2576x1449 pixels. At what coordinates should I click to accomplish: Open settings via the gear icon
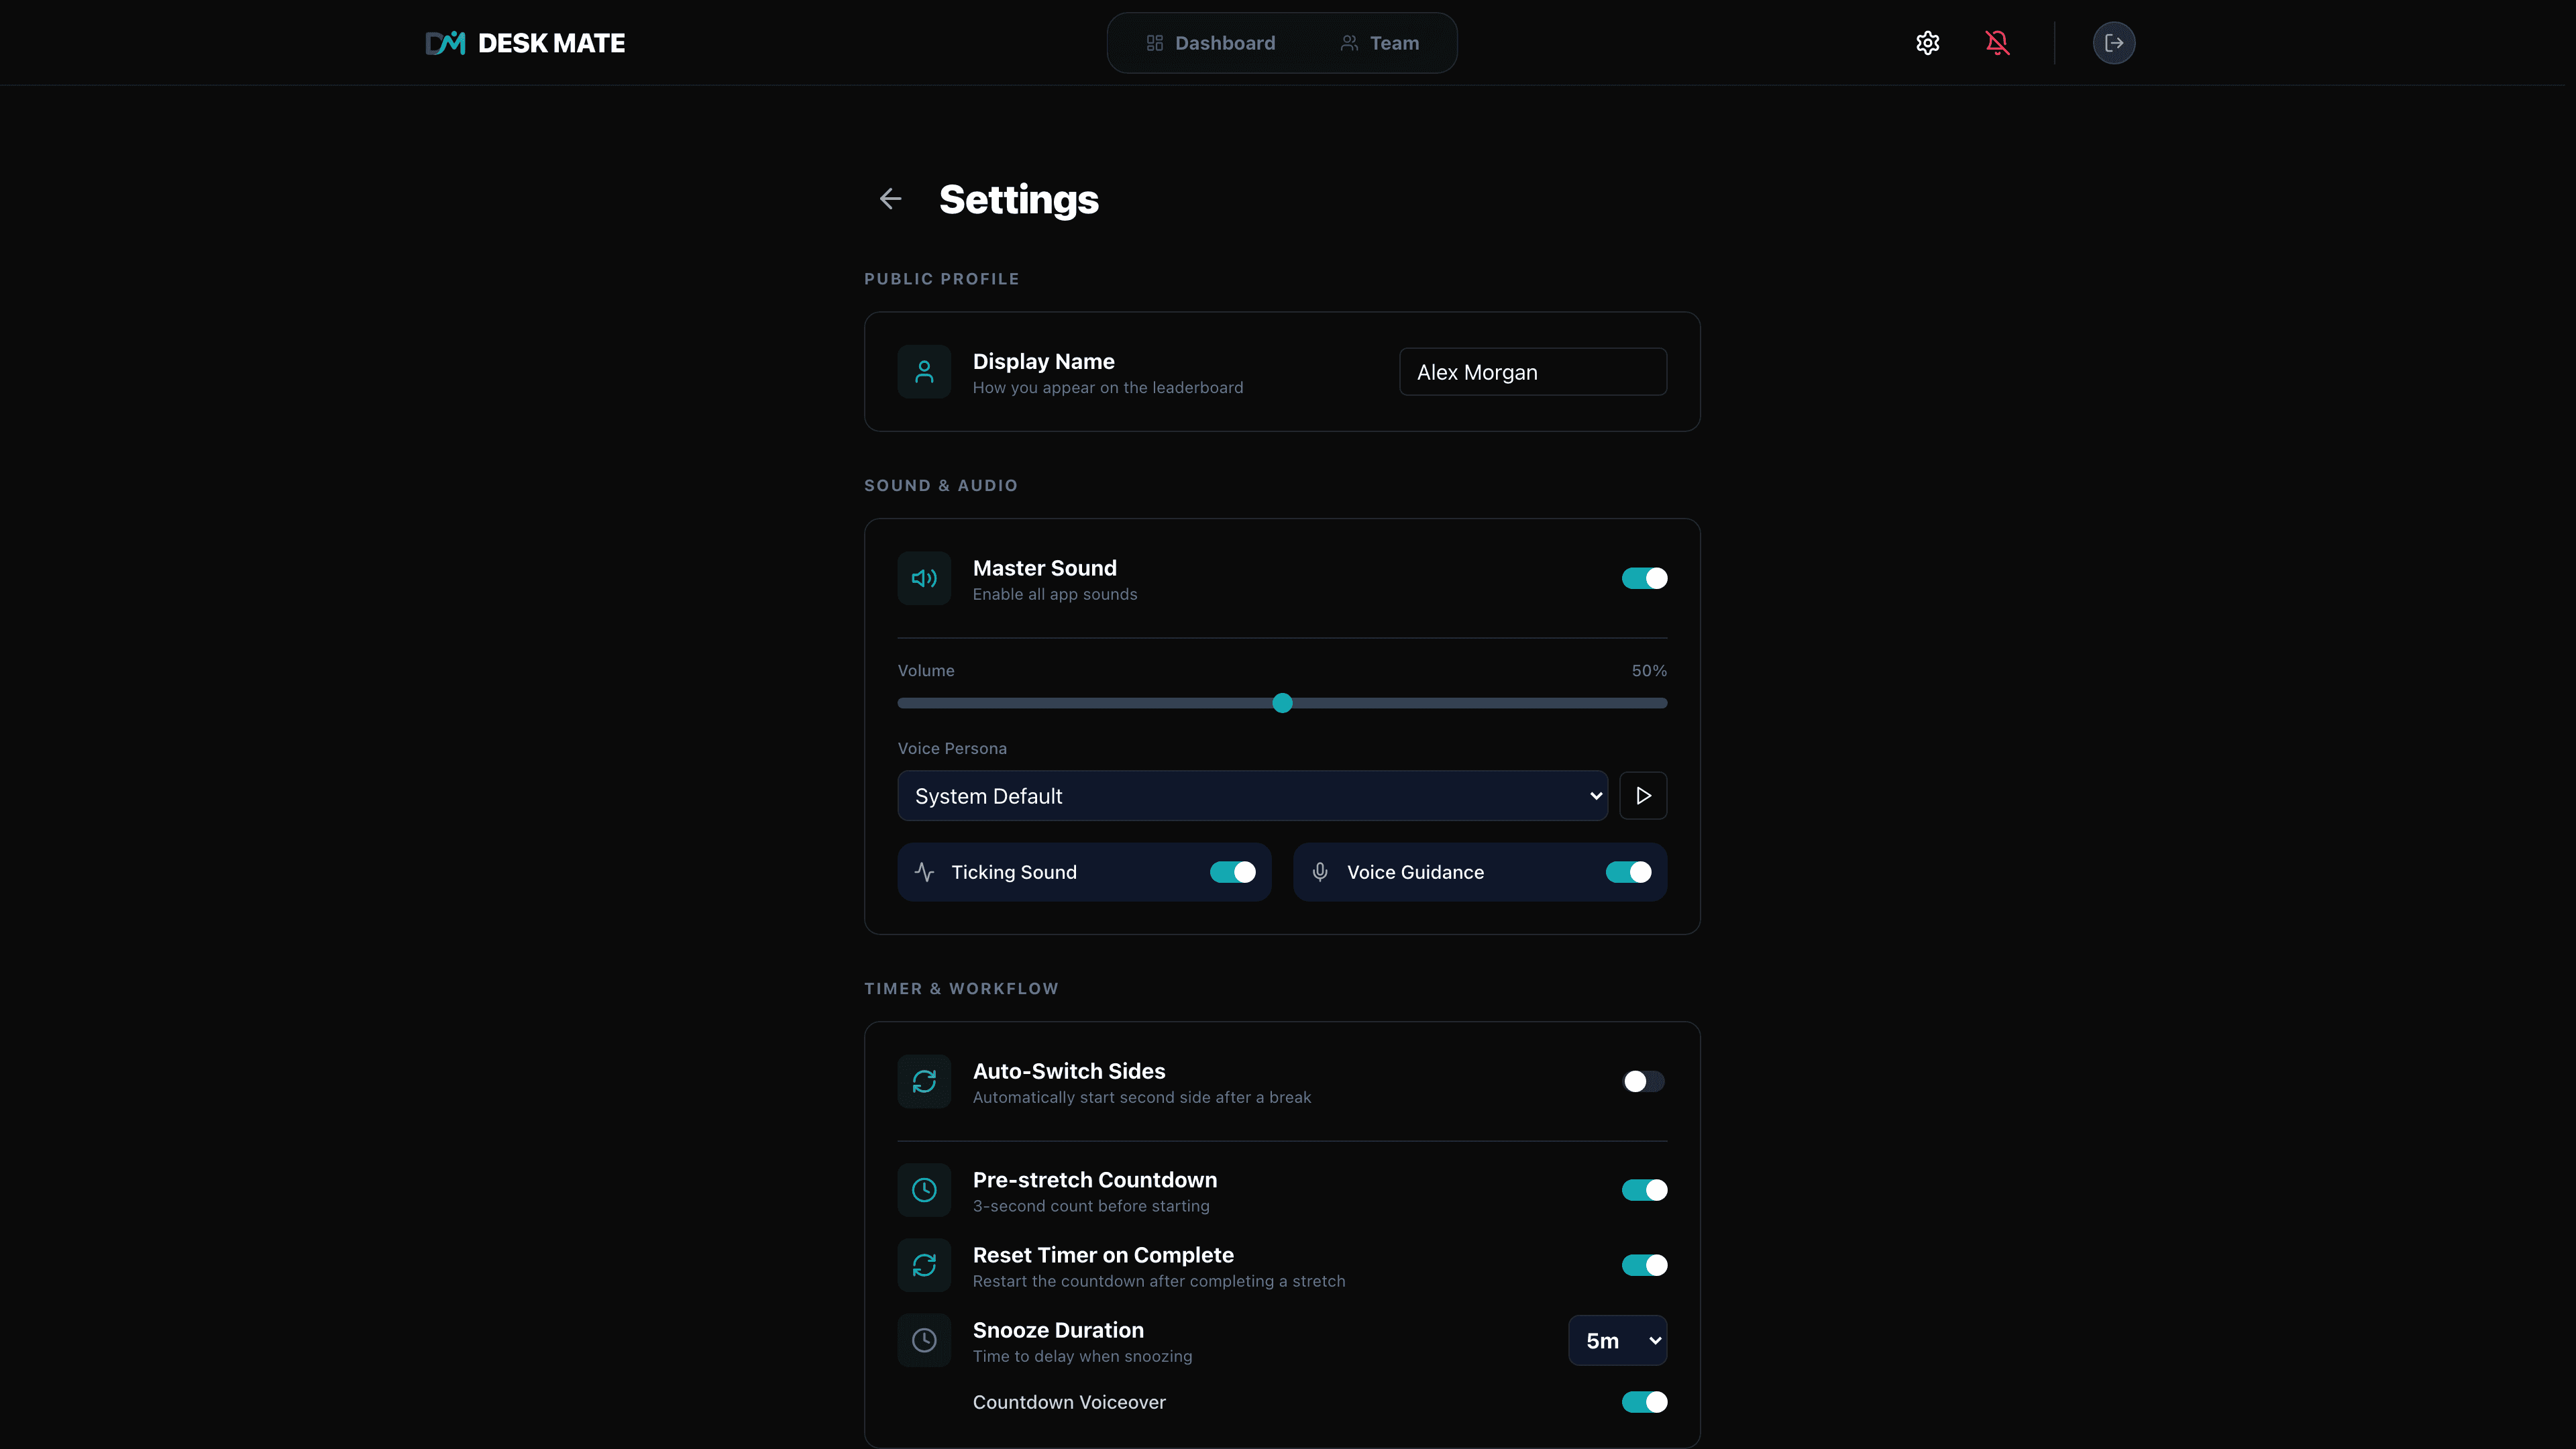point(1928,43)
